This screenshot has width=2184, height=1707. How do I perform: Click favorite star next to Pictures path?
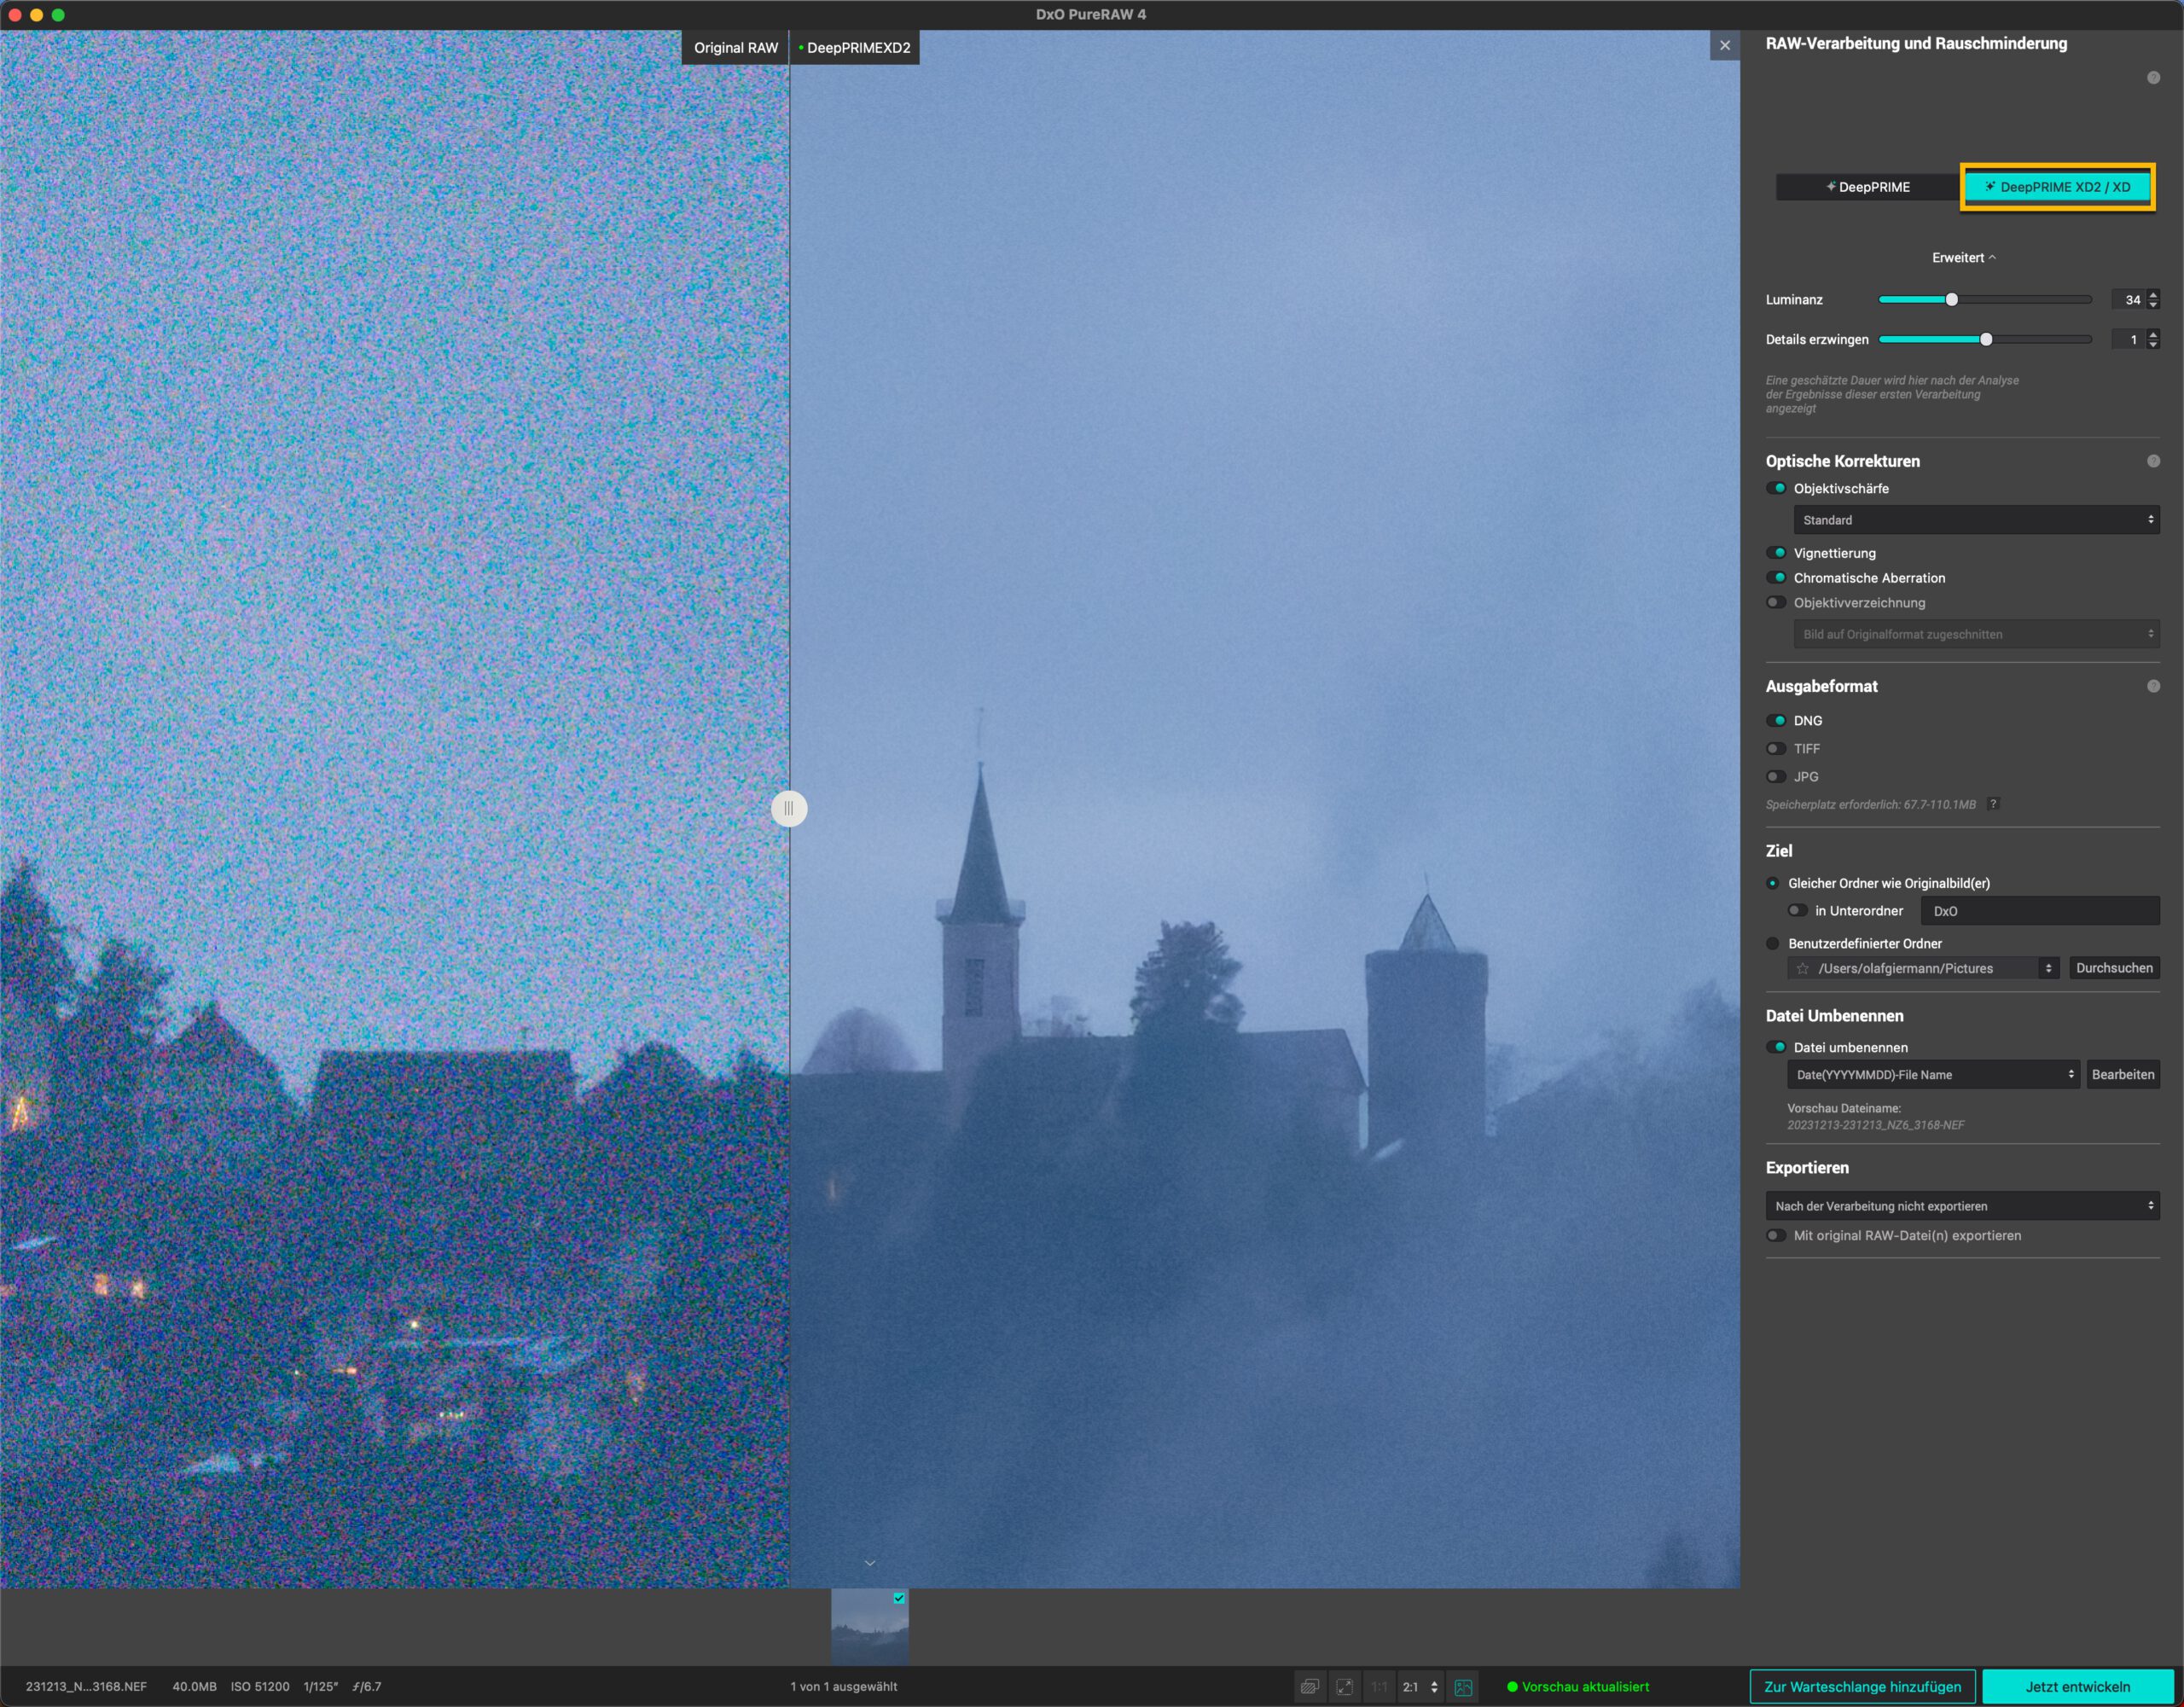(1802, 968)
